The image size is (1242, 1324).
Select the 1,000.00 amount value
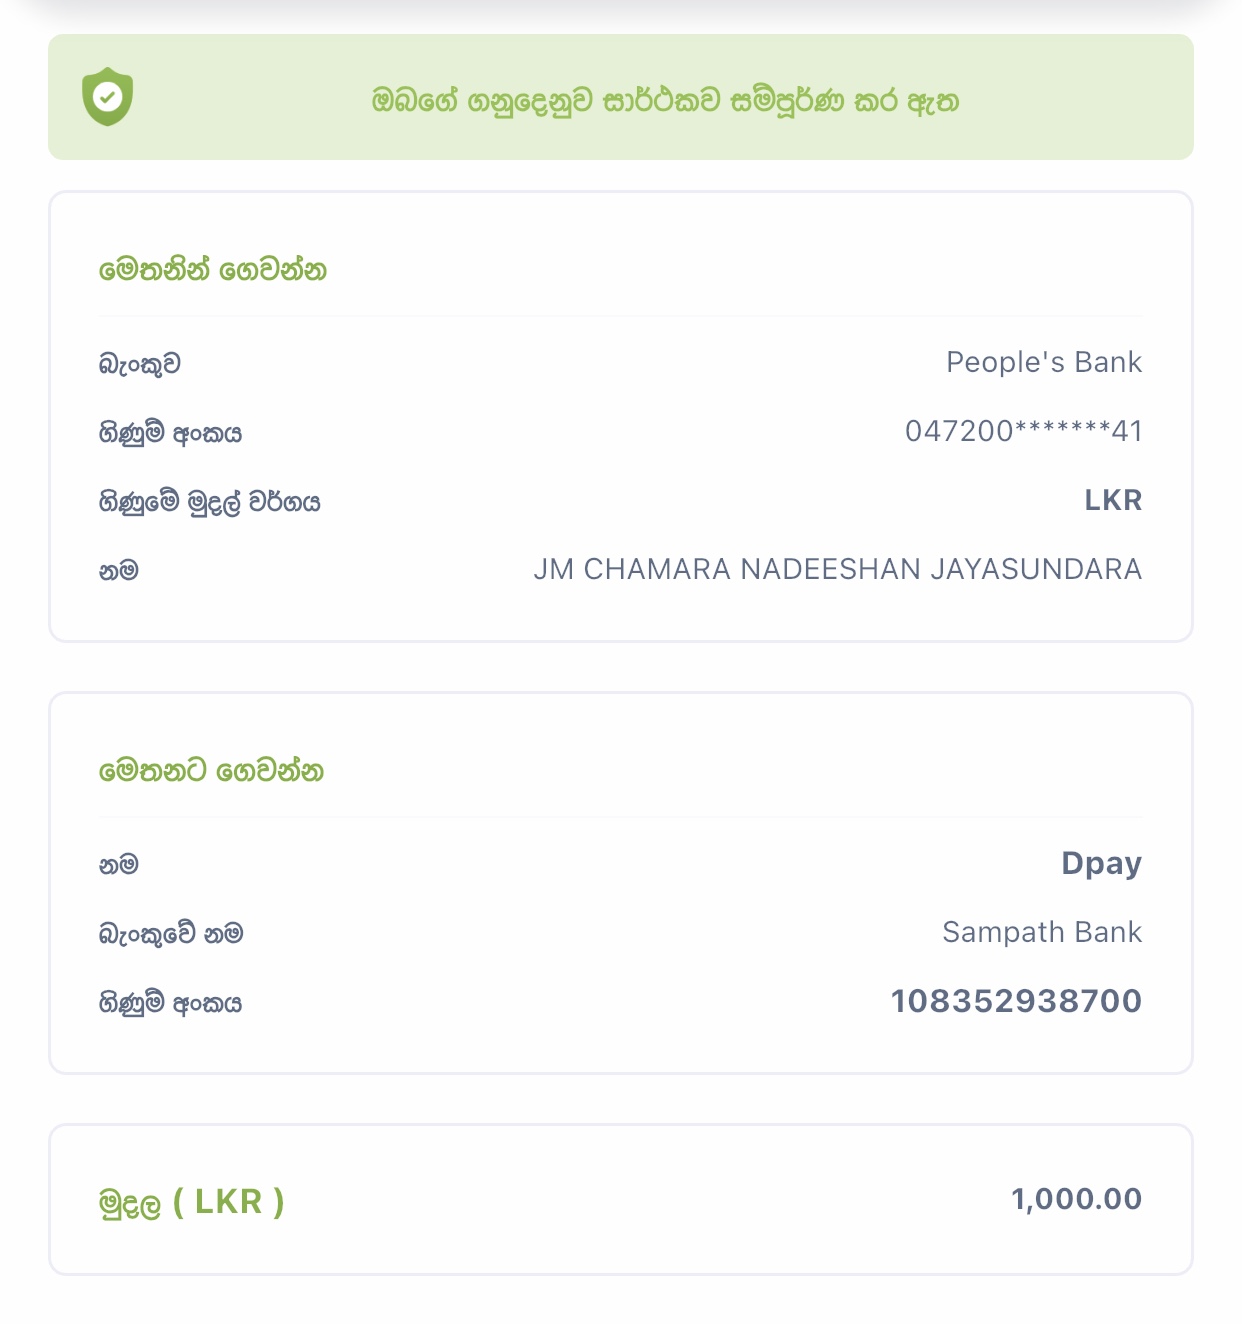[1076, 1199]
